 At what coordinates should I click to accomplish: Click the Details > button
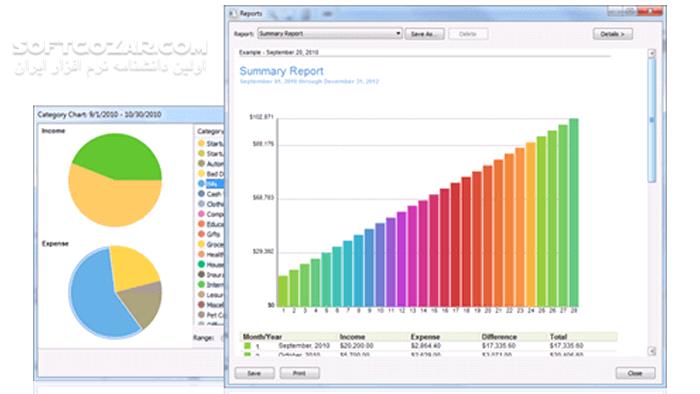612,34
